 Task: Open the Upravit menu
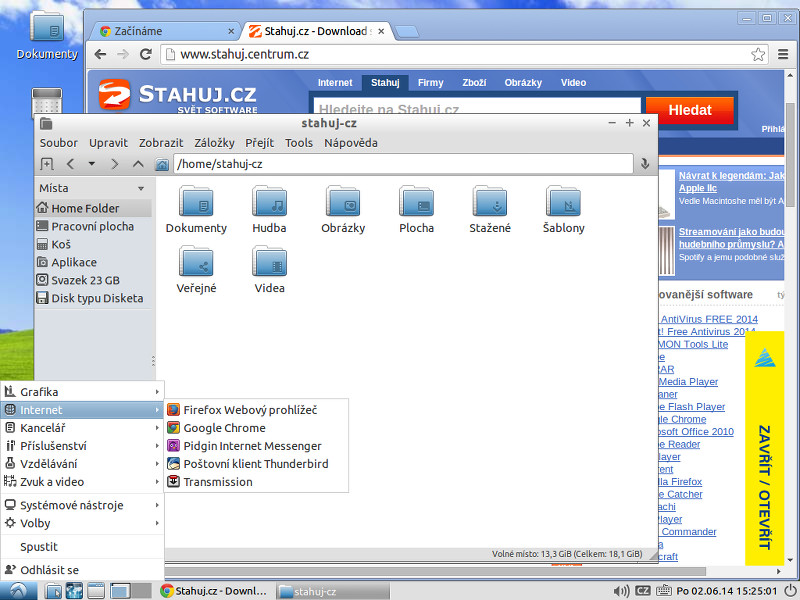[108, 143]
